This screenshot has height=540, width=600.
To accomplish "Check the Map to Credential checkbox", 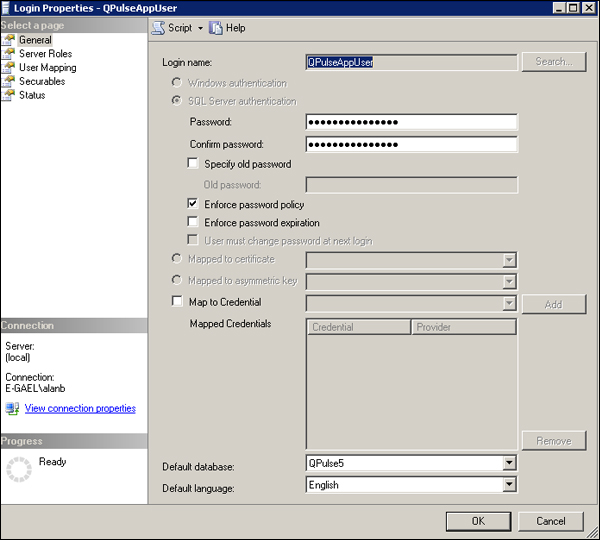I will coord(177,301).
